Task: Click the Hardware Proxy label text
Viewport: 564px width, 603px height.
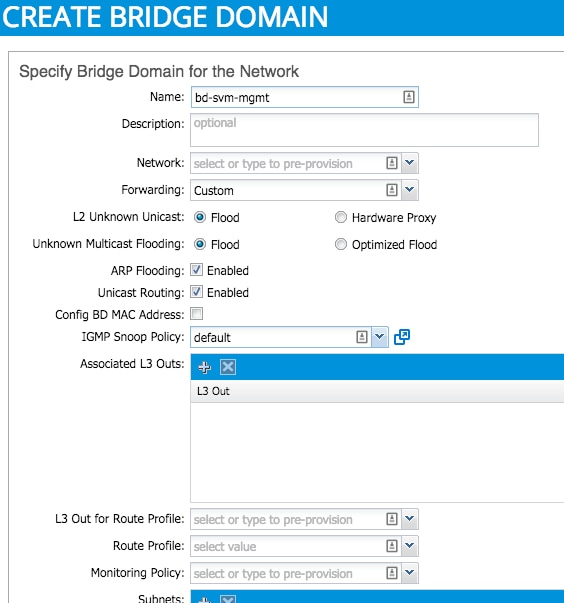Action: [x=394, y=218]
